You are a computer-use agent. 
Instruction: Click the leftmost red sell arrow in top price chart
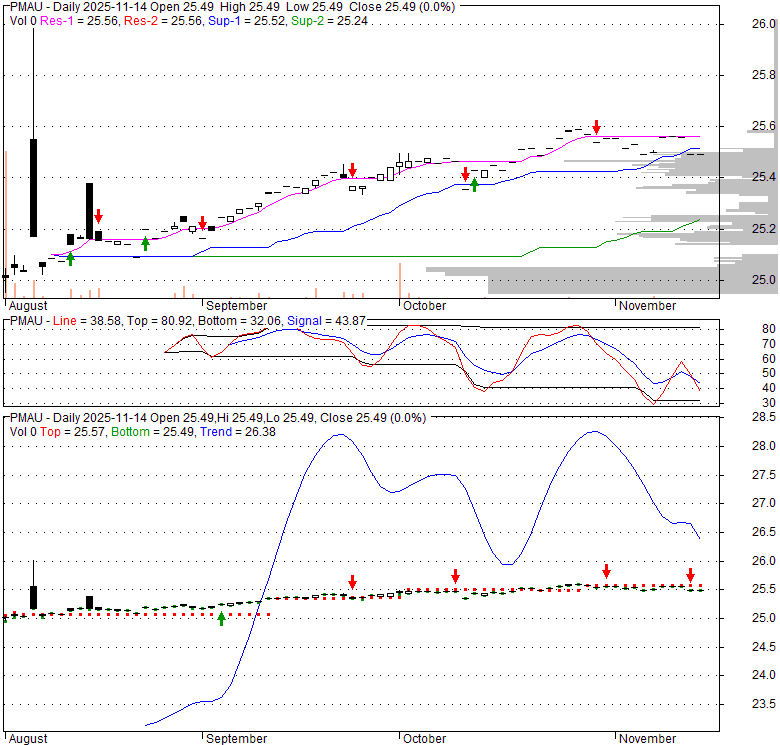coord(99,217)
